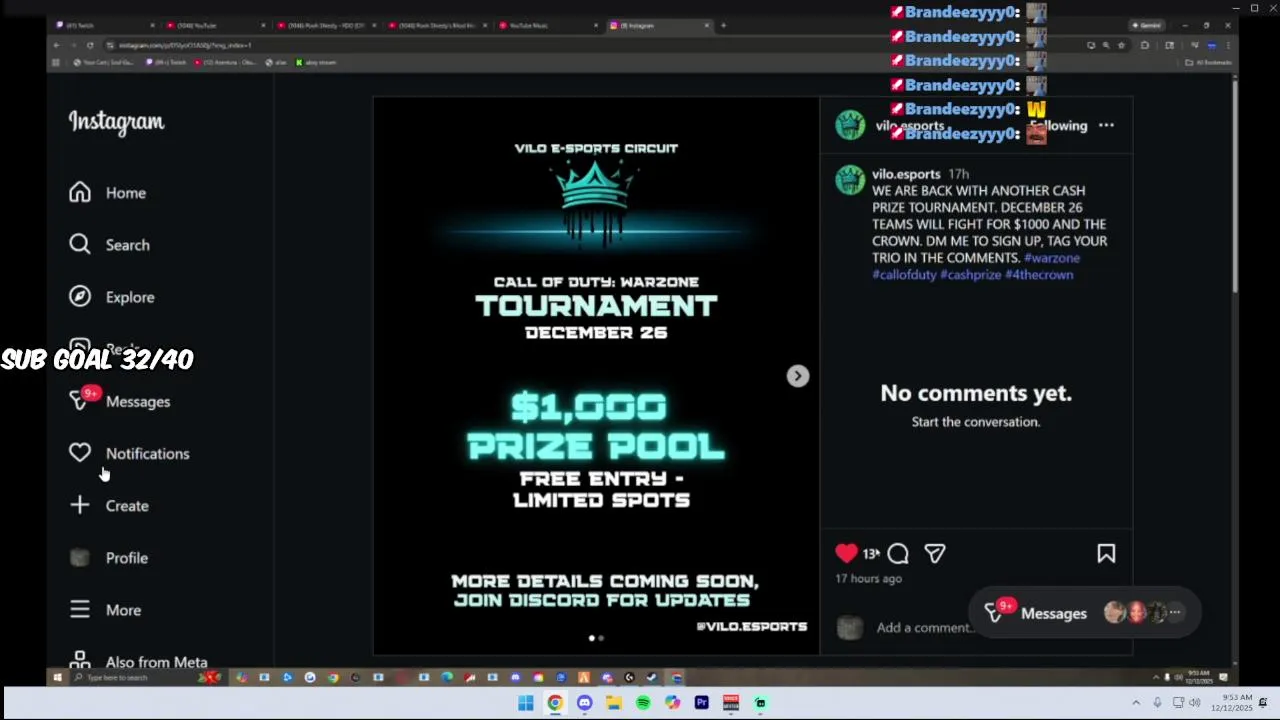Open Also from Meta option

[138, 662]
